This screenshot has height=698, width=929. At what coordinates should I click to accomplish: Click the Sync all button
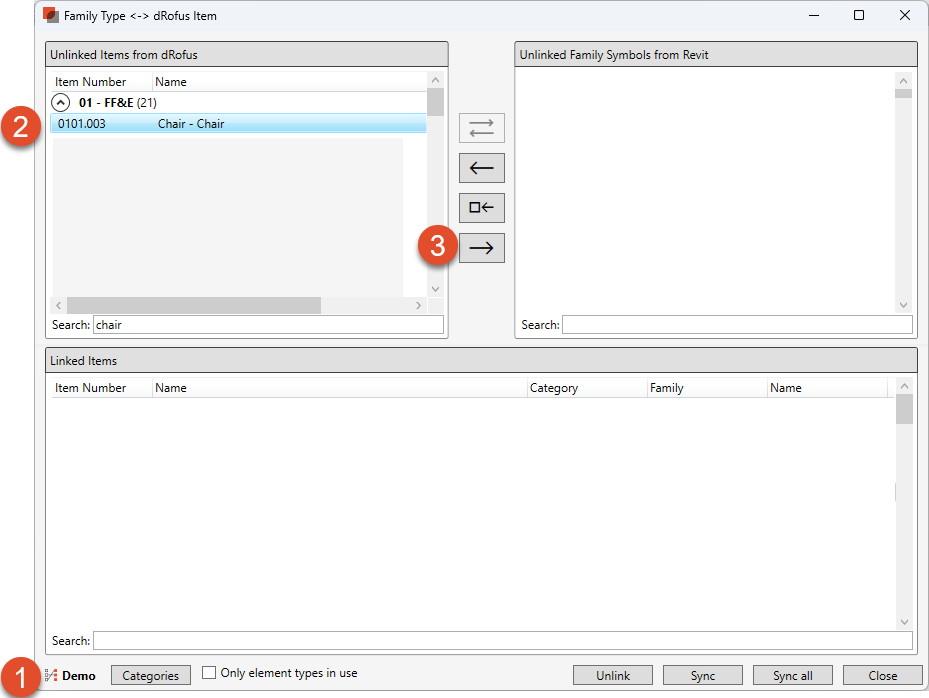[x=792, y=675]
